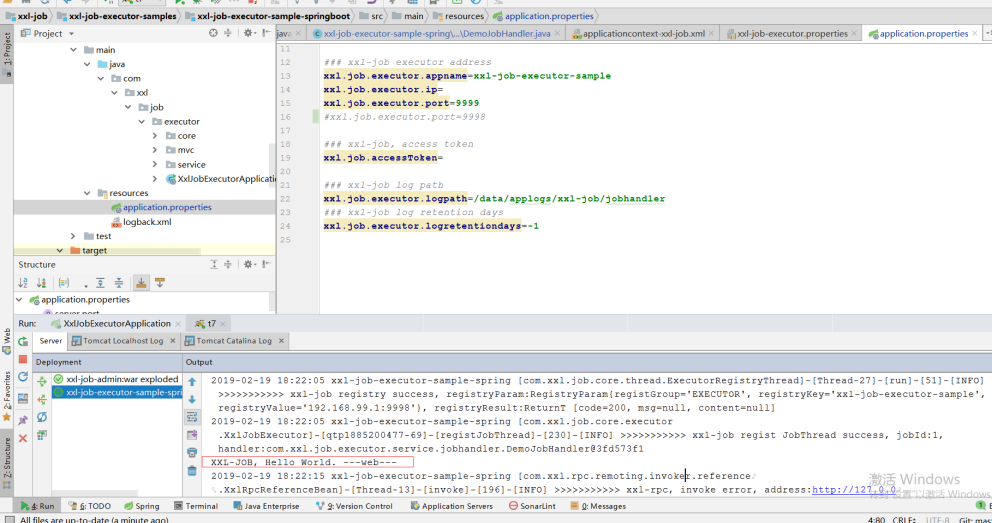Select application.properties in project tree
This screenshot has height=523, width=992.
pyautogui.click(x=161, y=207)
